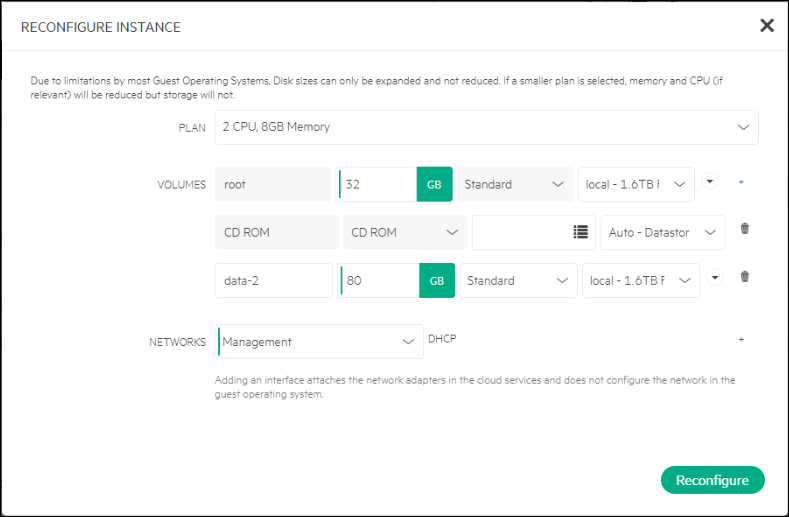Screen dimensions: 789x517
Task: Edit the data-2 volume name
Action: click(273, 280)
